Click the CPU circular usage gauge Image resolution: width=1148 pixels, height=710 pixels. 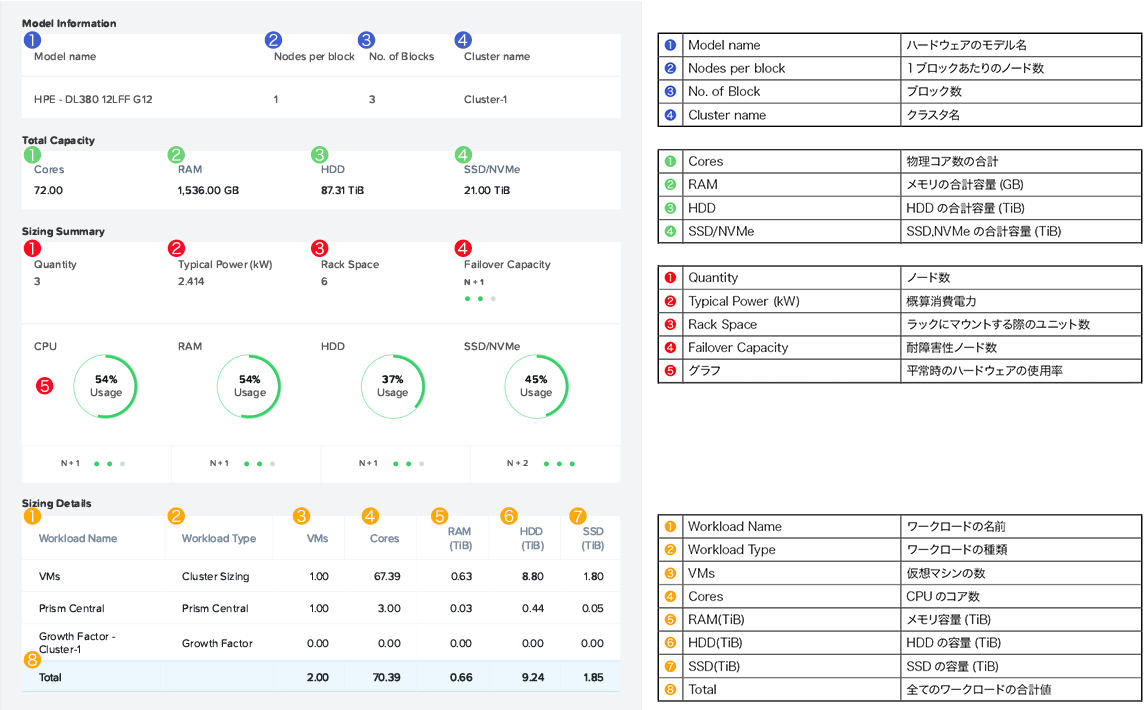(x=106, y=386)
